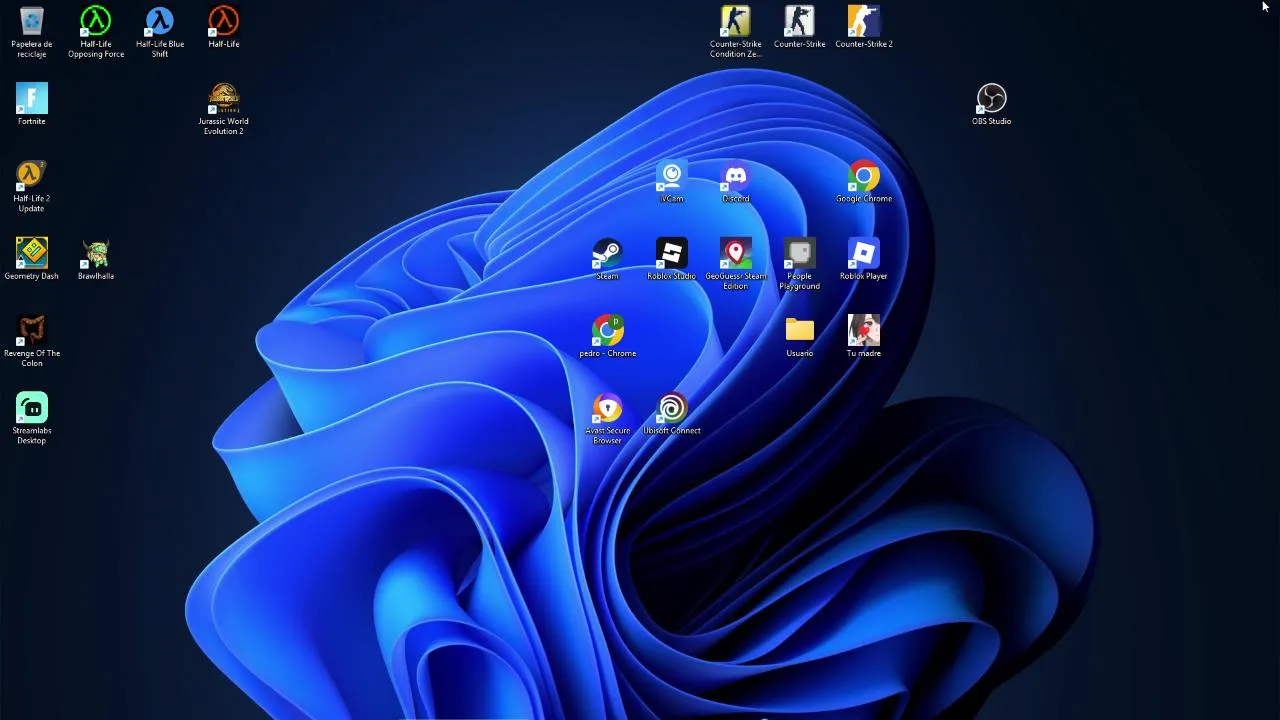Select the People Playground icon
This screenshot has height=720, width=1280.
[x=800, y=253]
